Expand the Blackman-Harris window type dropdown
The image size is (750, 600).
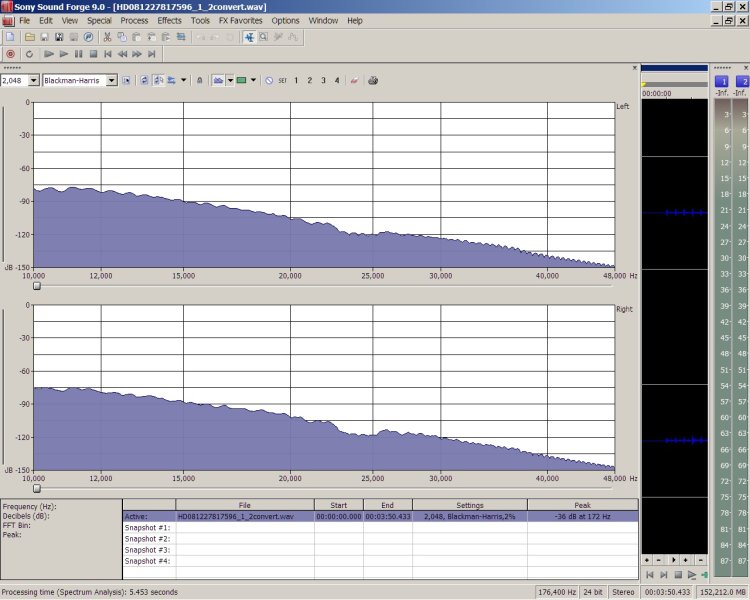point(111,80)
